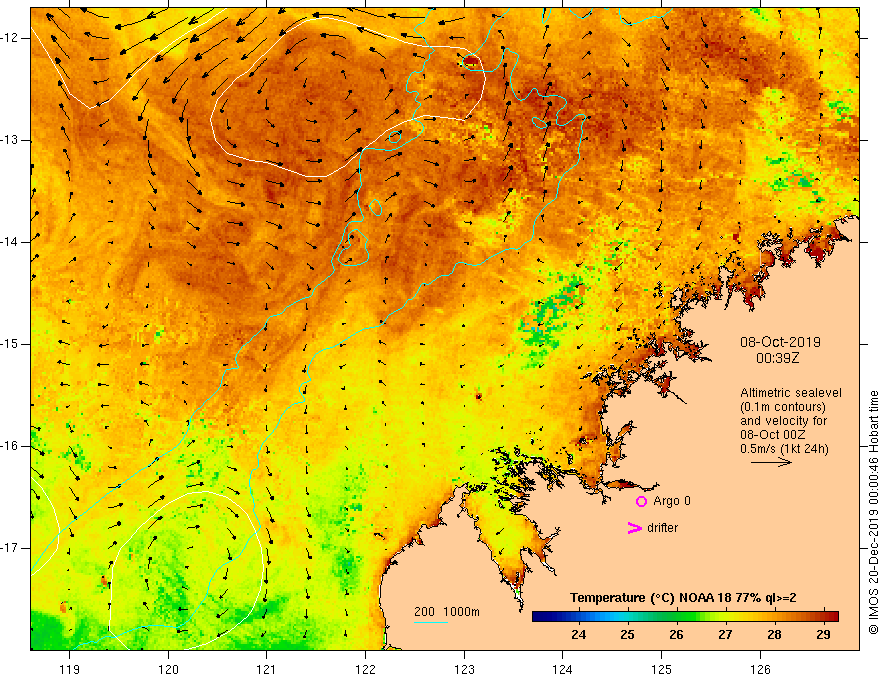Click the -13 latitude axis label

(x=10, y=140)
